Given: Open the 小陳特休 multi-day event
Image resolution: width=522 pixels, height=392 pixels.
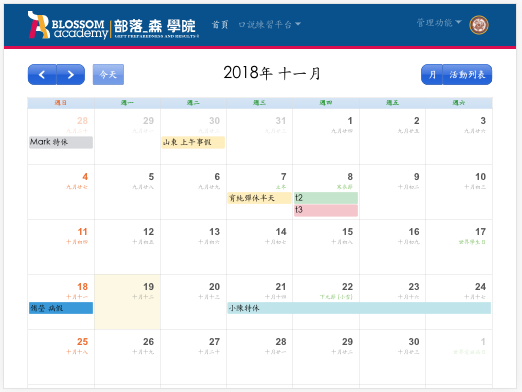Looking at the screenshot, I should pyautogui.click(x=359, y=308).
